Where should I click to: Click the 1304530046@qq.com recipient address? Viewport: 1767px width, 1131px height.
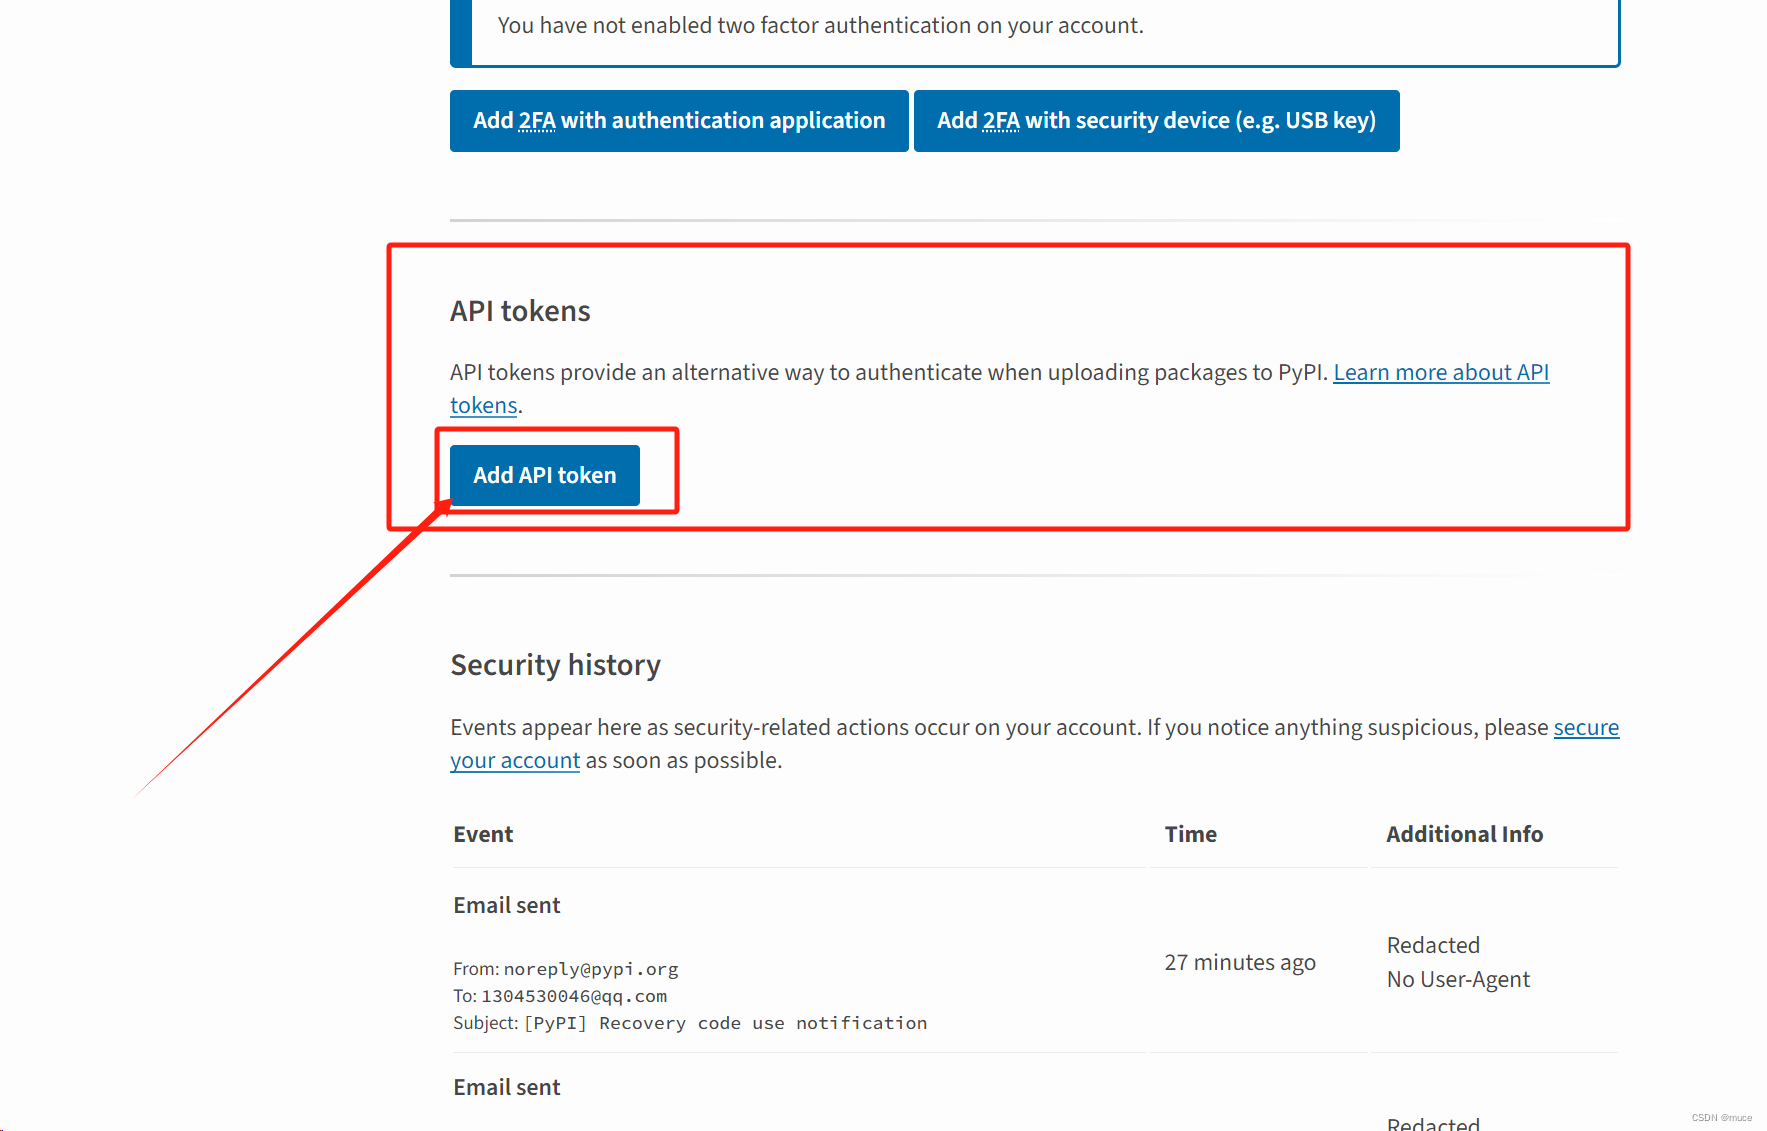574,996
